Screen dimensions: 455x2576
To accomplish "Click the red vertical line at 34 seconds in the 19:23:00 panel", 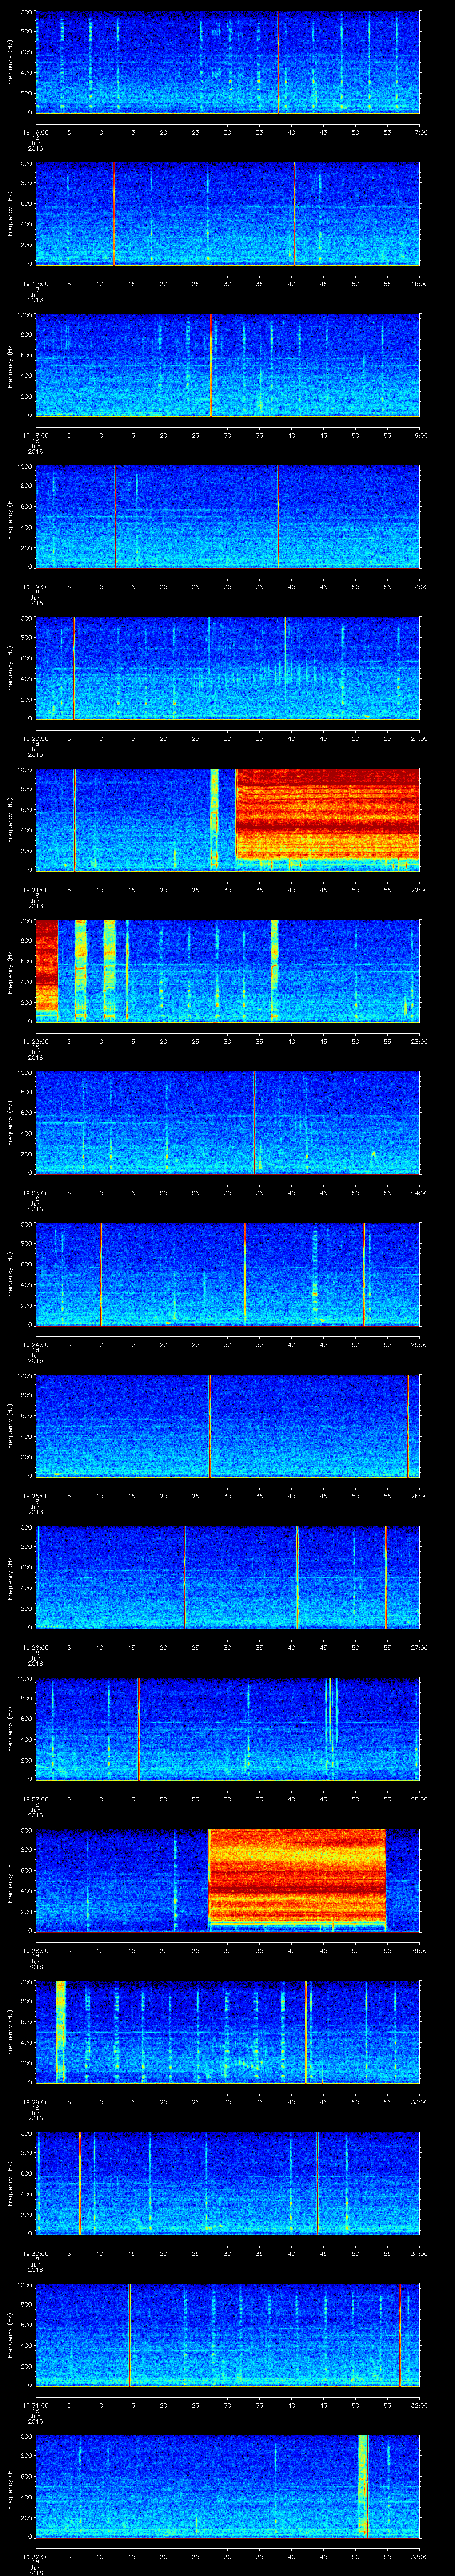I will coord(254,1122).
